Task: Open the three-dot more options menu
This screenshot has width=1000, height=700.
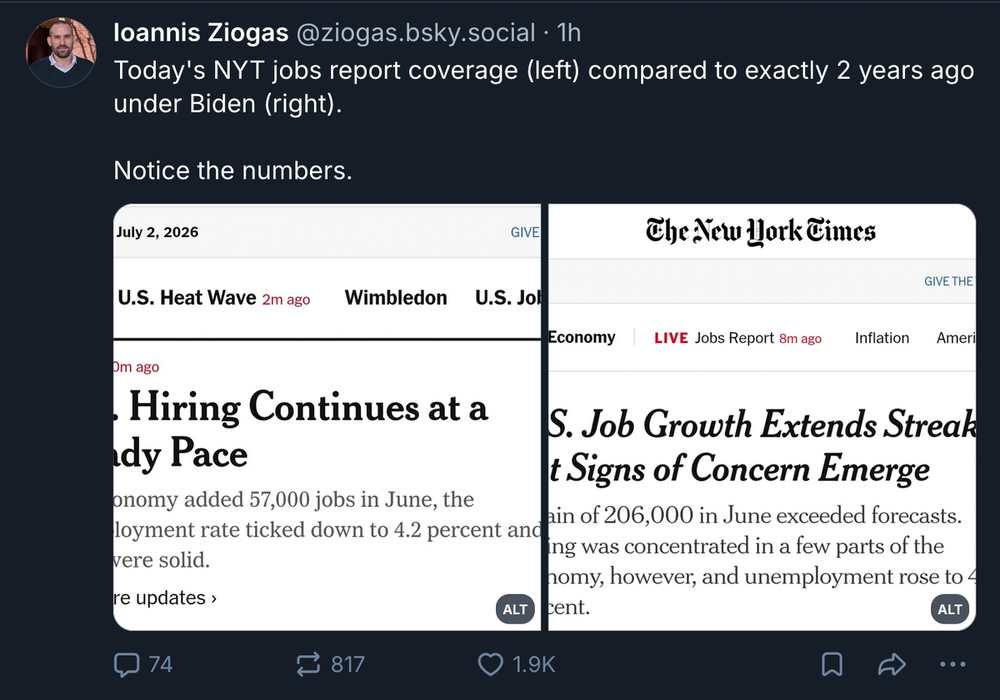Action: pos(953,664)
